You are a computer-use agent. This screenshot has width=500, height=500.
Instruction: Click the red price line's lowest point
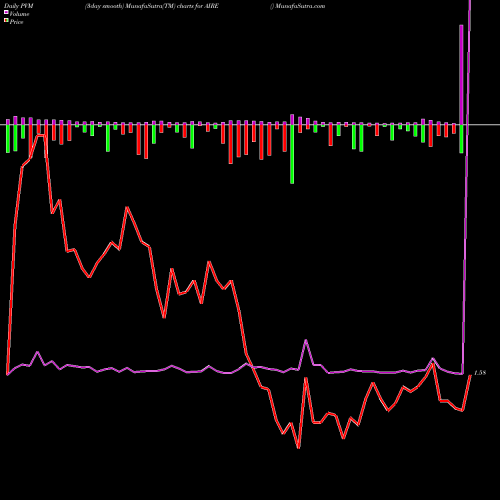(x=298, y=448)
